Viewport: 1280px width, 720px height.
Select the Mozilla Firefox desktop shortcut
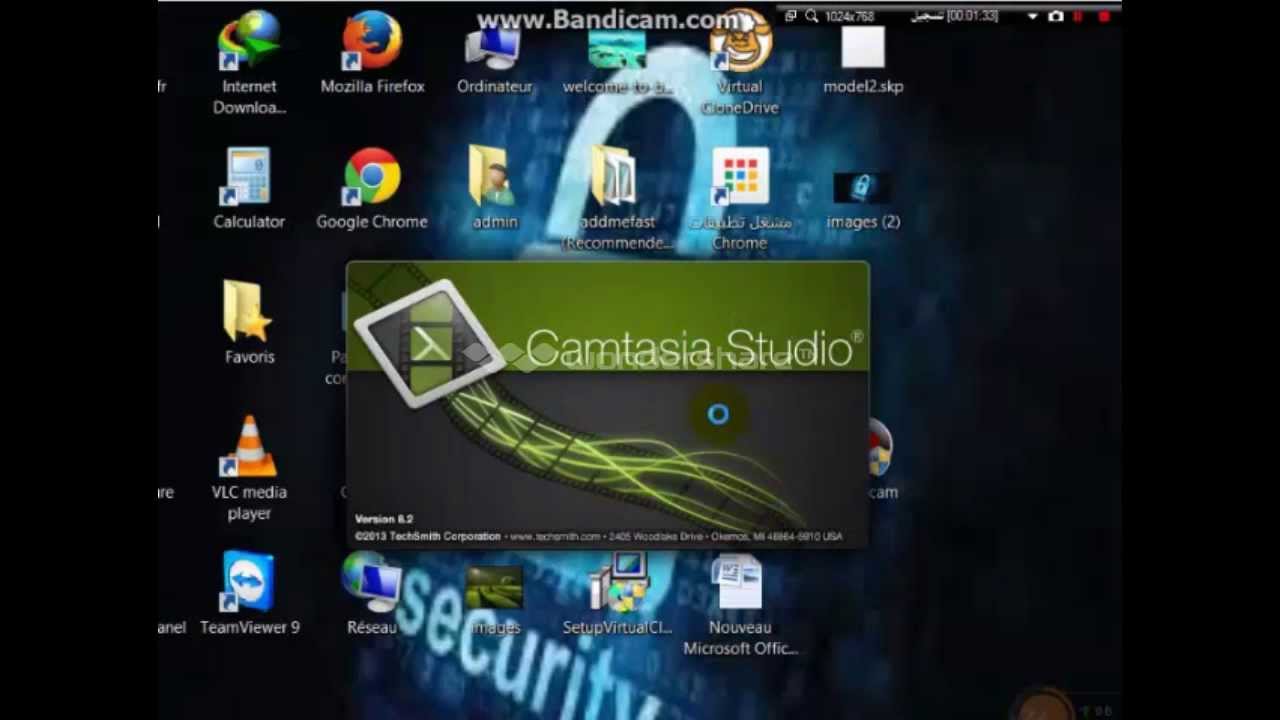[372, 52]
